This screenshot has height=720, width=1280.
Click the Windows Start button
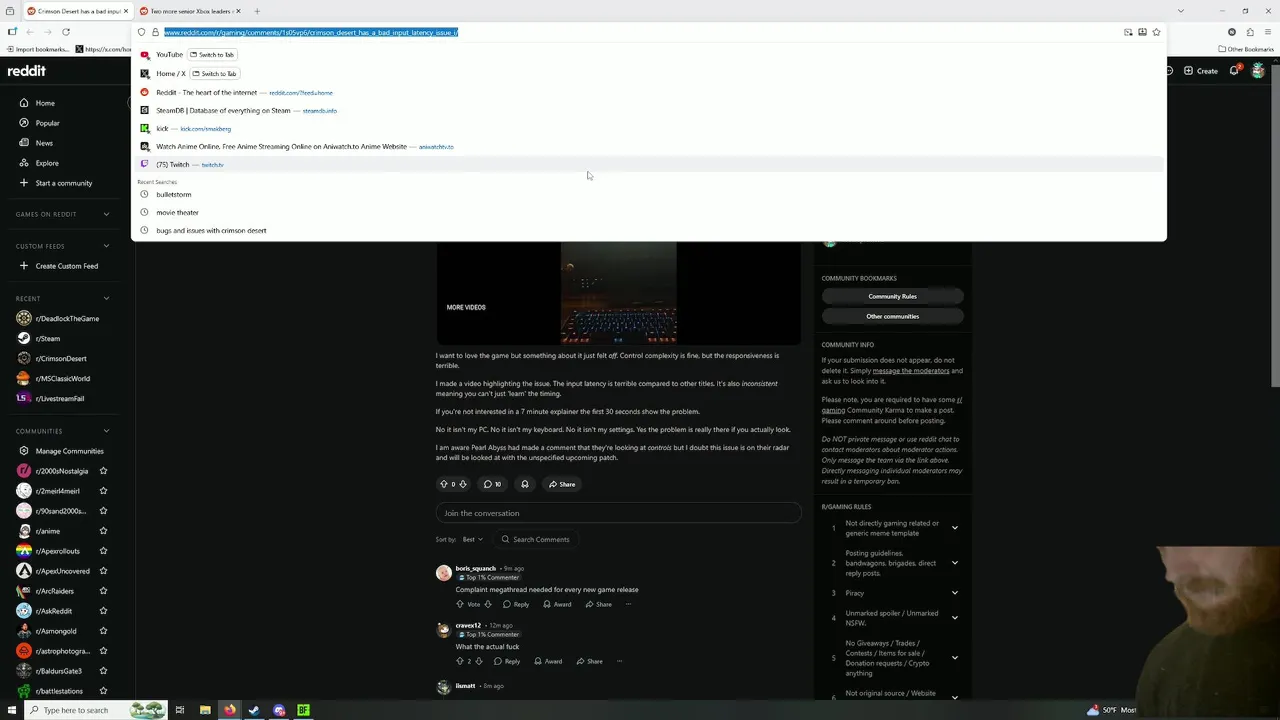pyautogui.click(x=12, y=710)
